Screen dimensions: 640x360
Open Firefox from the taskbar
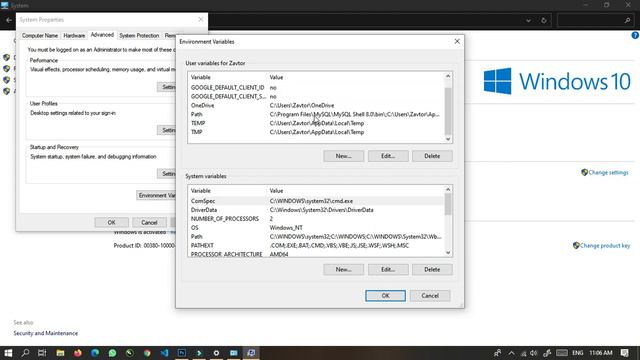78,353
